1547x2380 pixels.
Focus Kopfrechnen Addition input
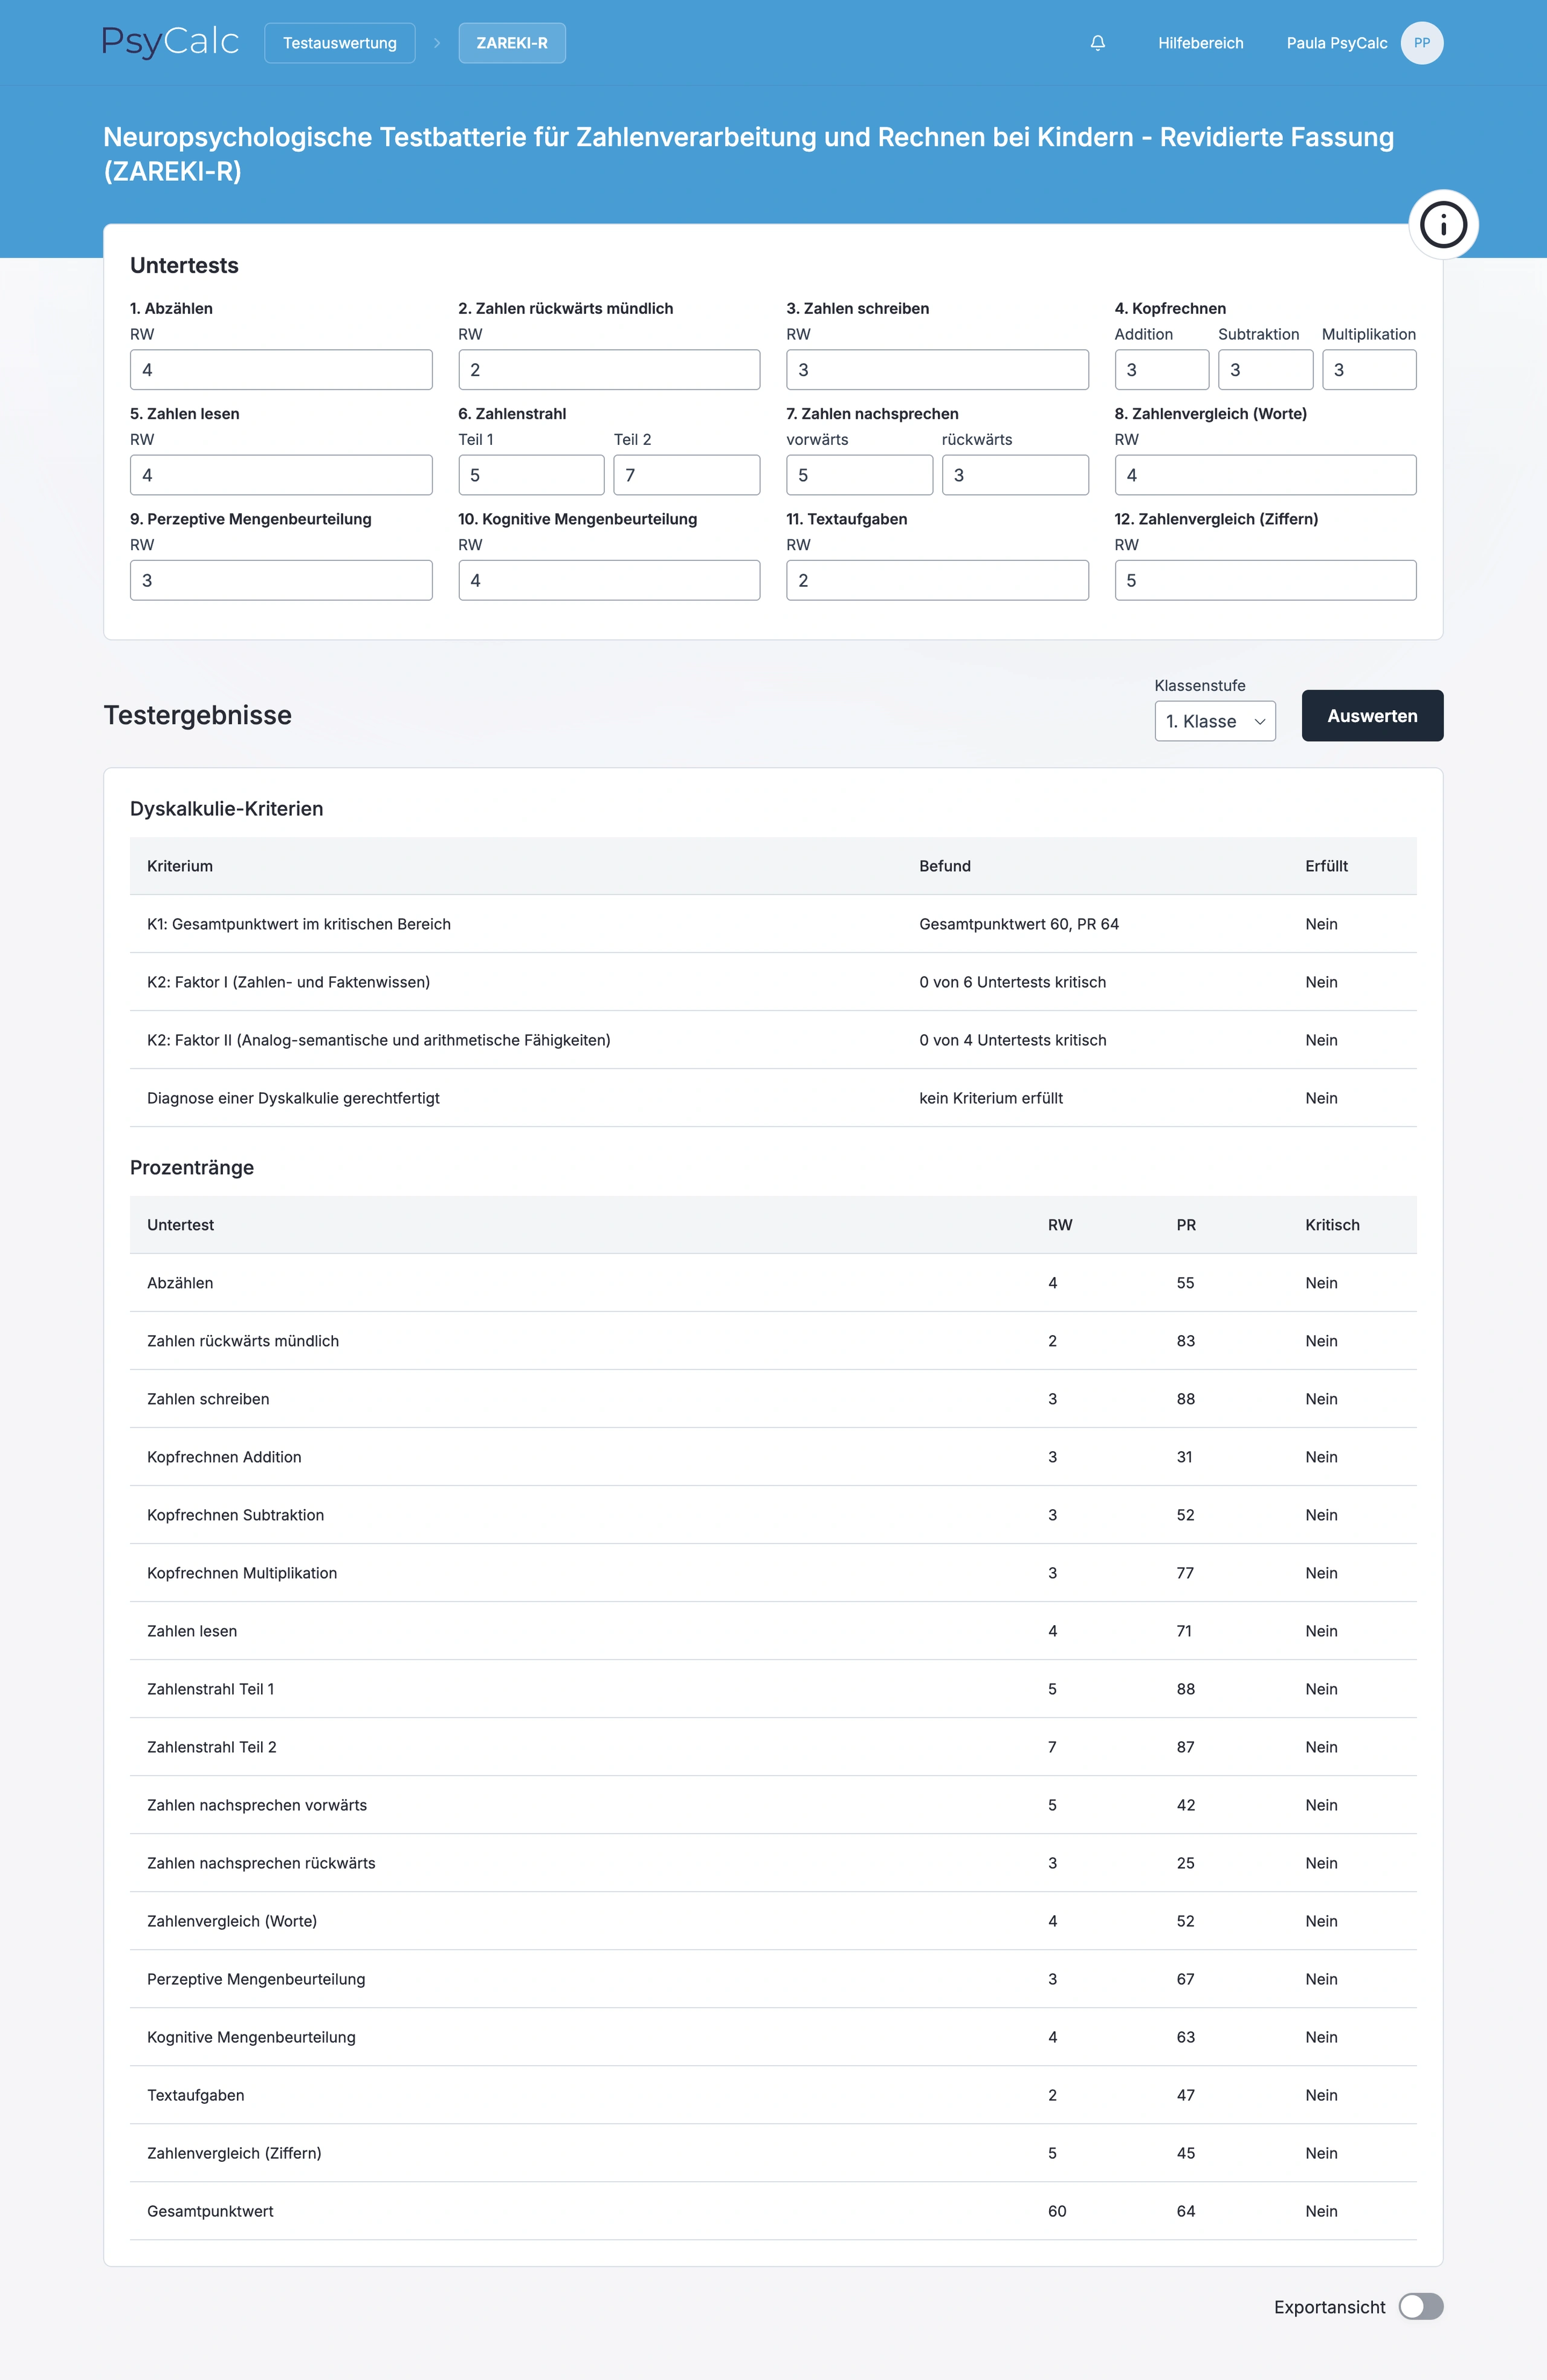[1161, 369]
